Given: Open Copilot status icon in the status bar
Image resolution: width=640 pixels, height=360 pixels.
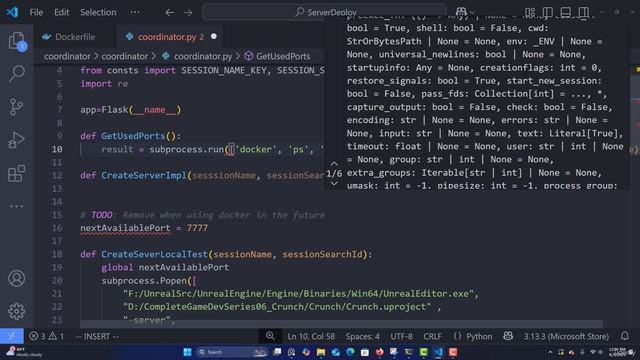Looking at the screenshot, I should (x=508, y=336).
